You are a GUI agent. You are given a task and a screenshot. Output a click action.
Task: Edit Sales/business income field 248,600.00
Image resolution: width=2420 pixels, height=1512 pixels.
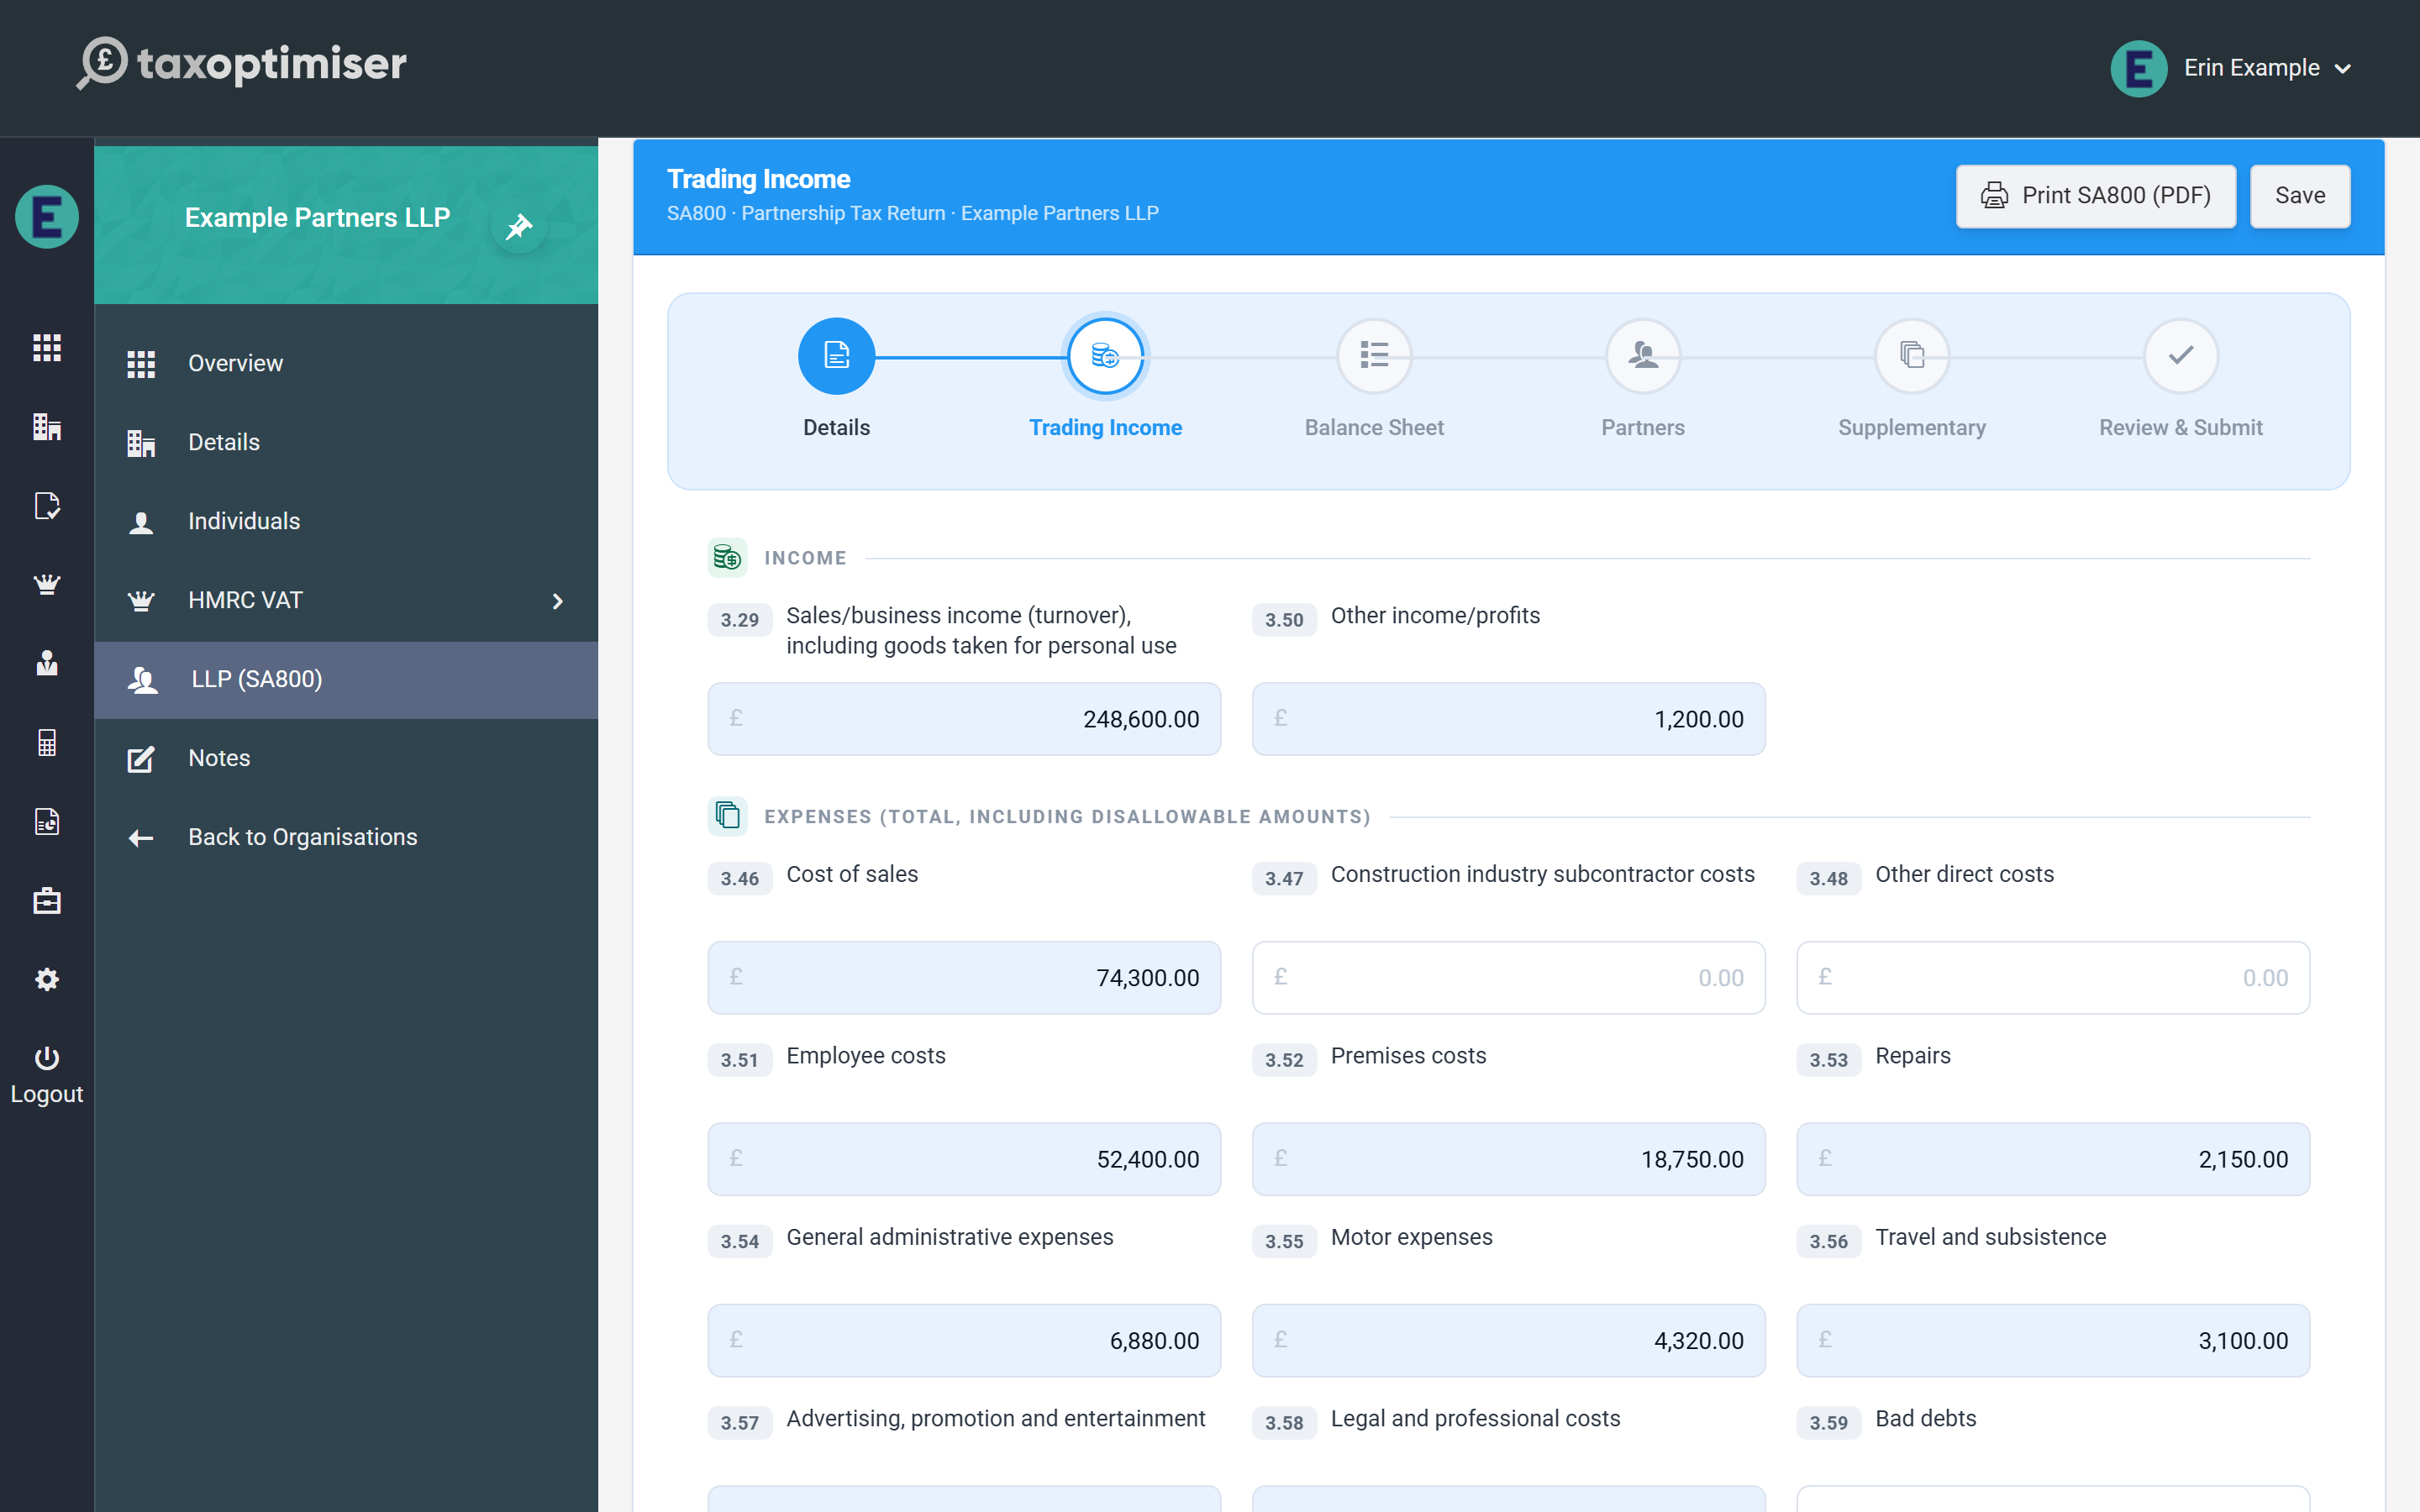(964, 719)
